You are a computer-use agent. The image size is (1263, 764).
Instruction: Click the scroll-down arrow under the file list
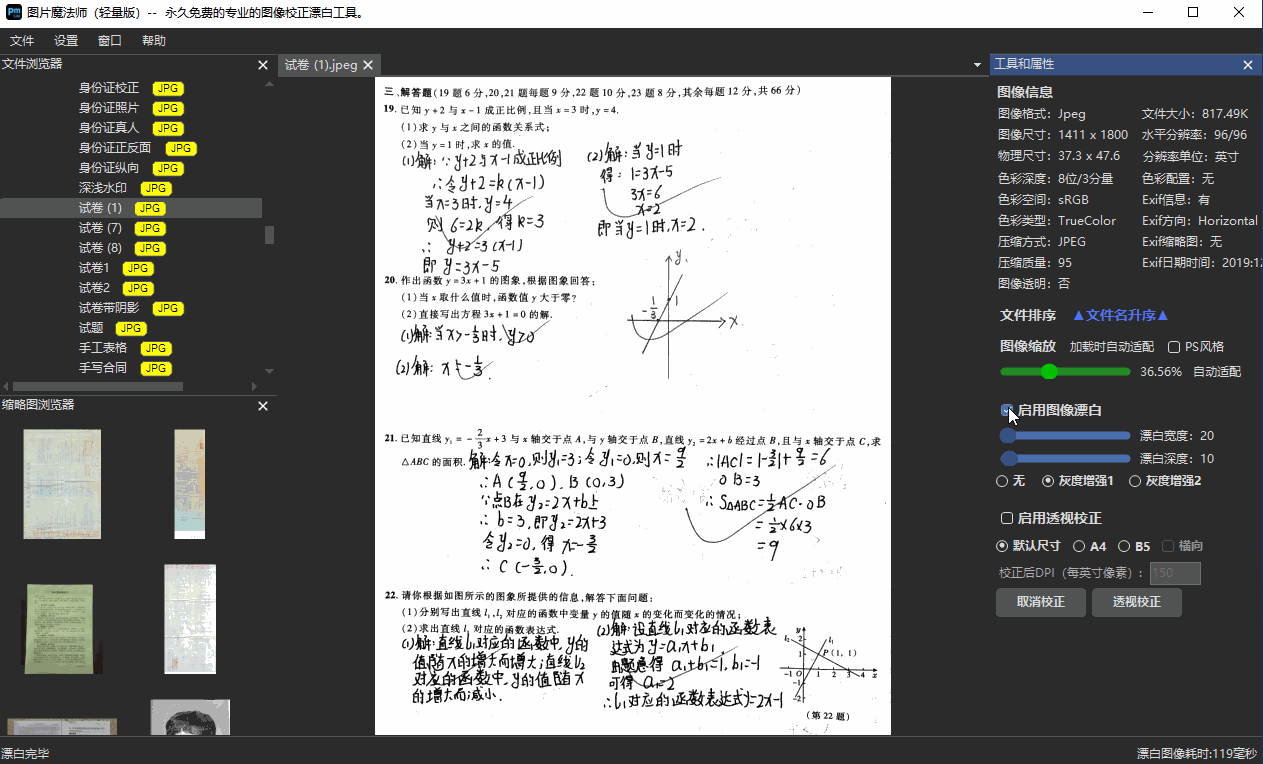(x=268, y=370)
